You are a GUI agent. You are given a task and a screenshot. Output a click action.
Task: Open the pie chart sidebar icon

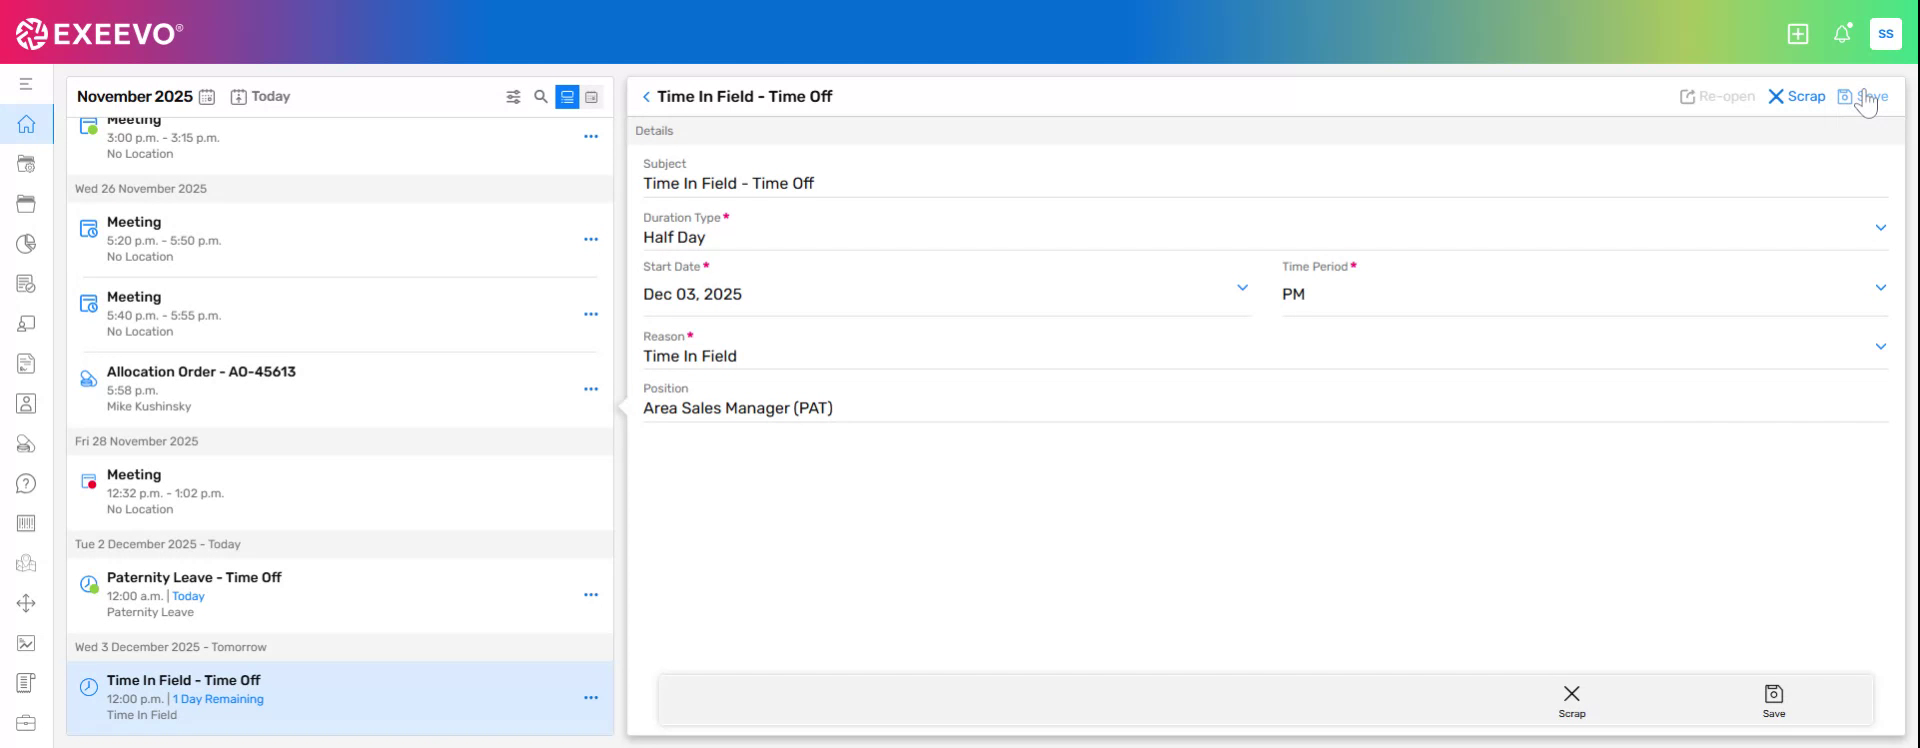click(x=26, y=244)
